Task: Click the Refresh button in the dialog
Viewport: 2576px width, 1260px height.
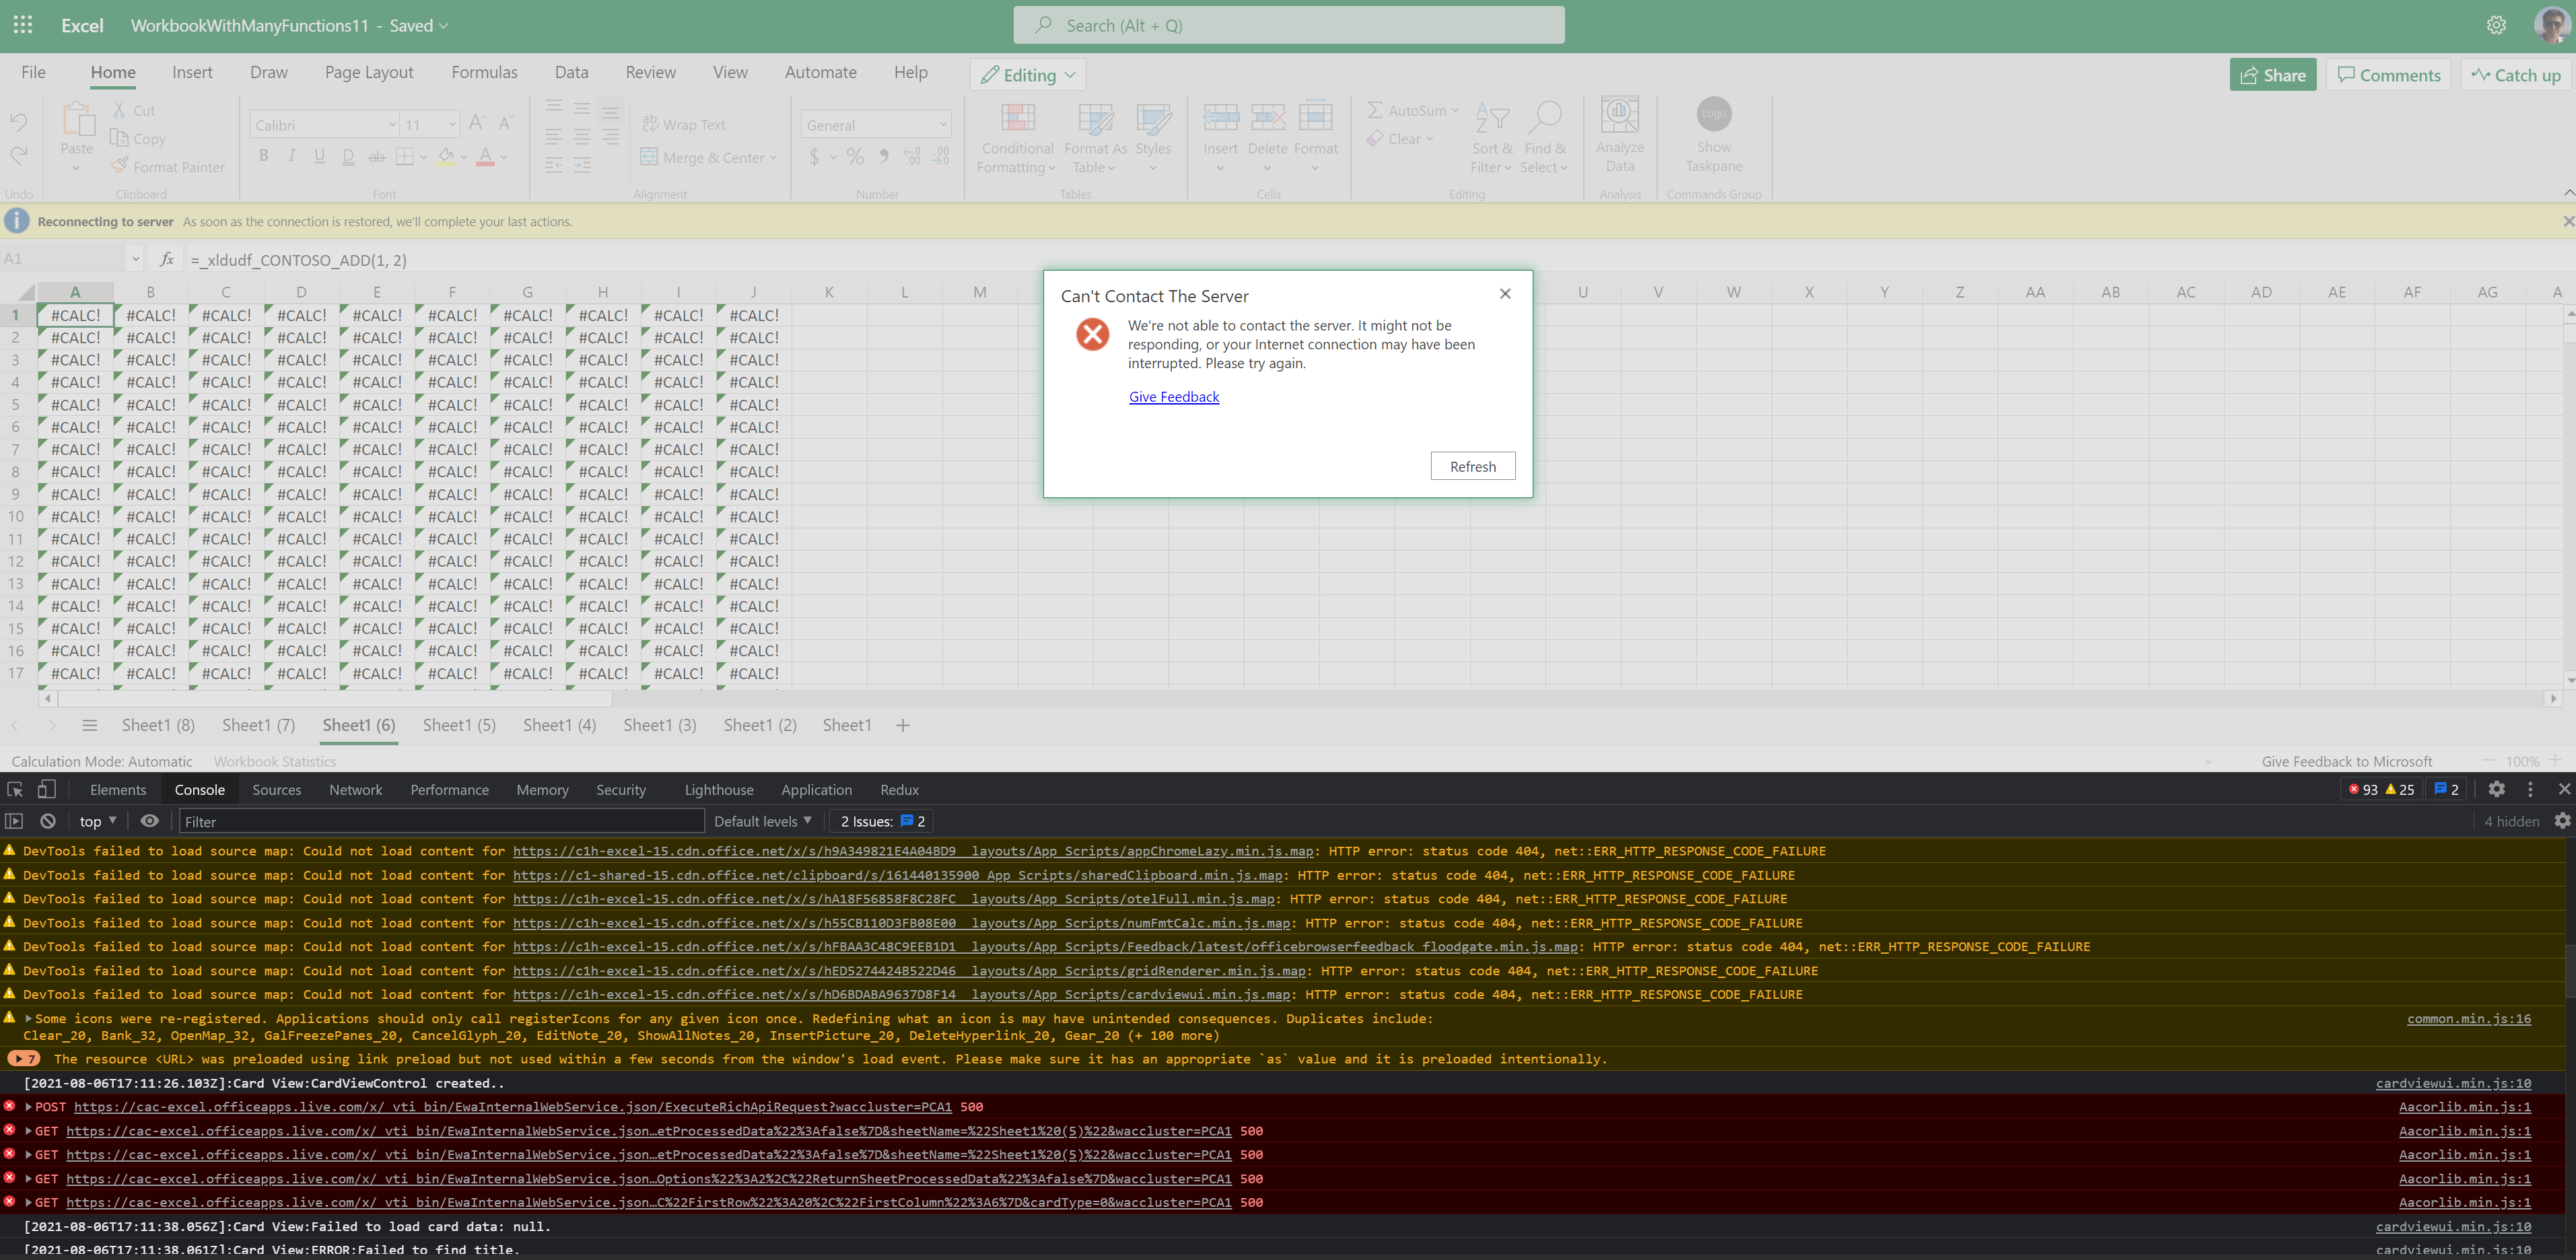Action: click(1472, 466)
